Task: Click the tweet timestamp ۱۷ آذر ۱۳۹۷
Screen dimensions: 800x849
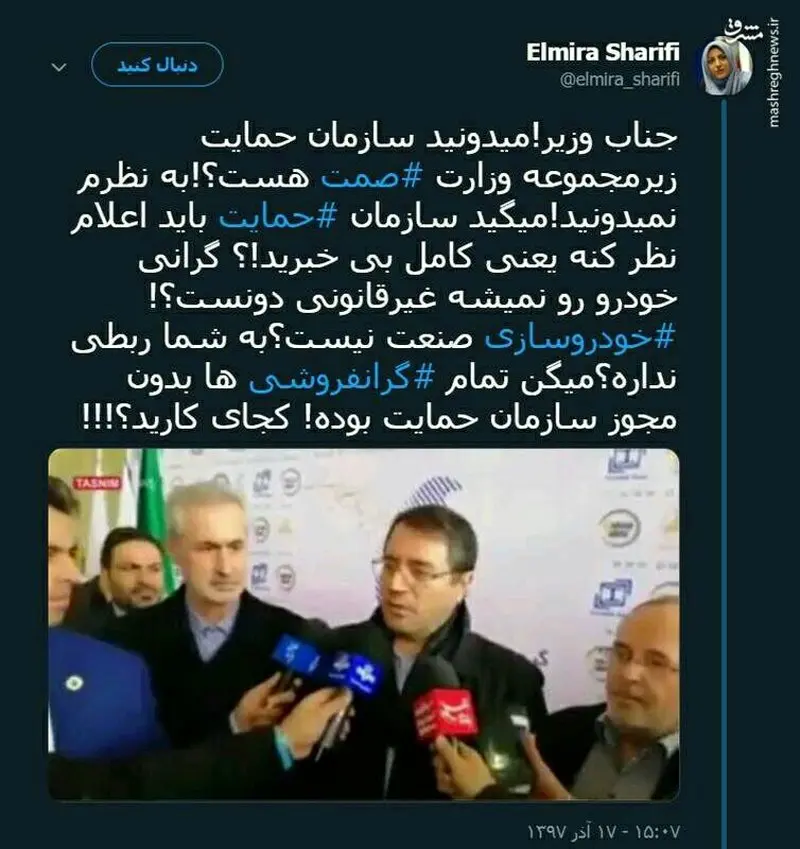Action: (x=603, y=830)
